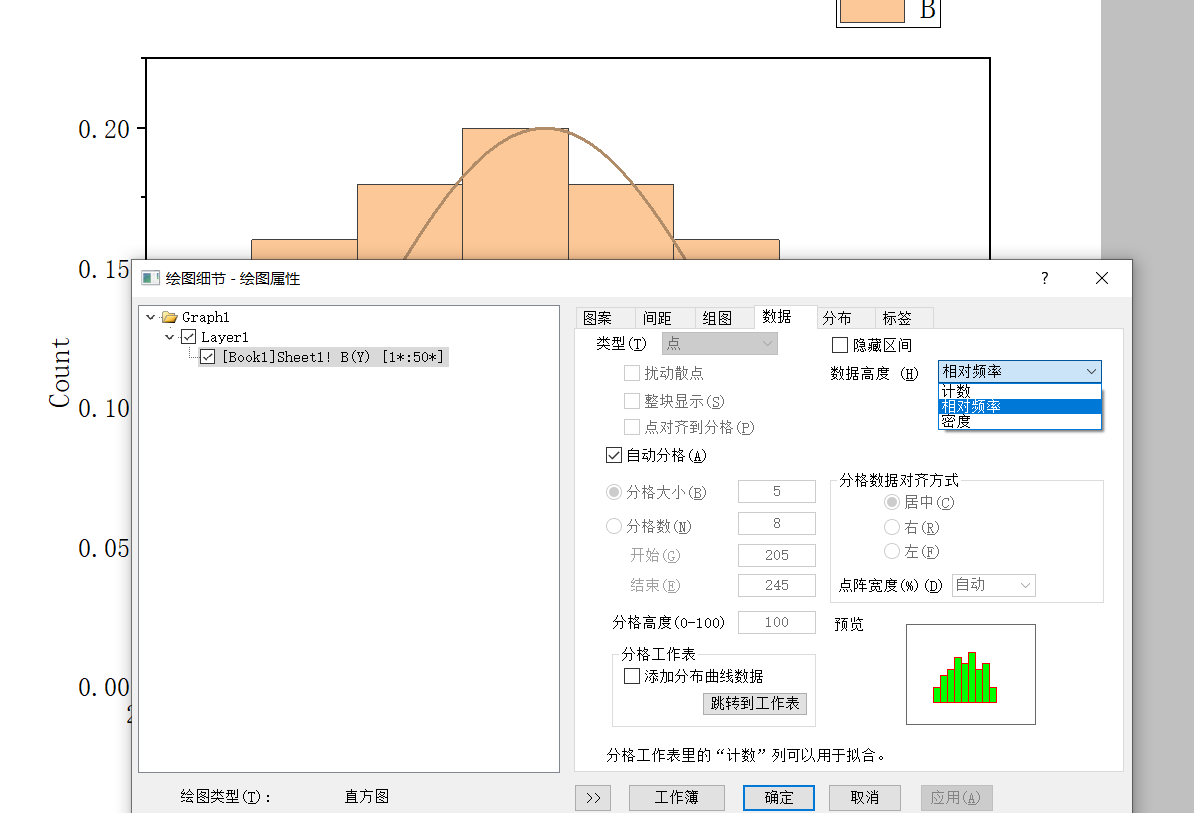The image size is (1194, 813).
Task: Enable the 隐藏区间 checkbox
Action: coord(840,345)
